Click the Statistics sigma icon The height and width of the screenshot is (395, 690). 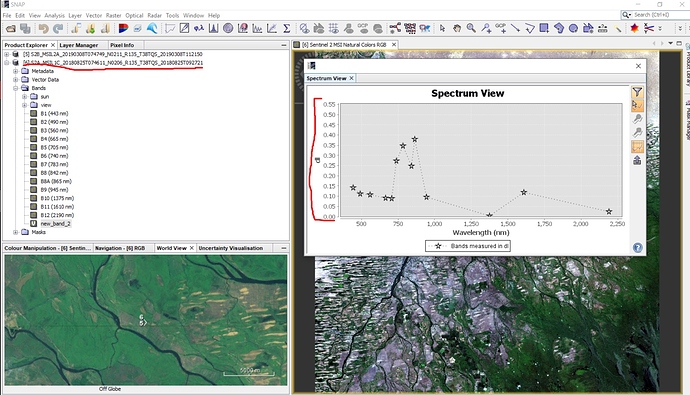[286, 29]
